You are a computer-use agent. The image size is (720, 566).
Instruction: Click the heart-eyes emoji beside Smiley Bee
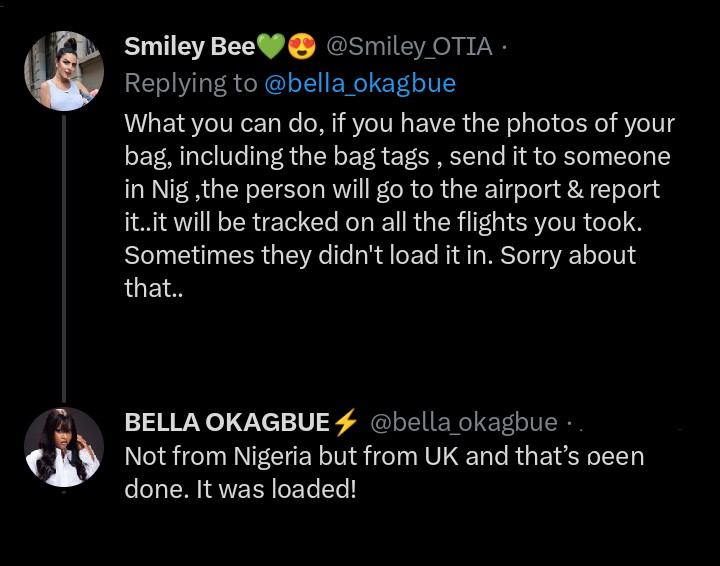[301, 46]
